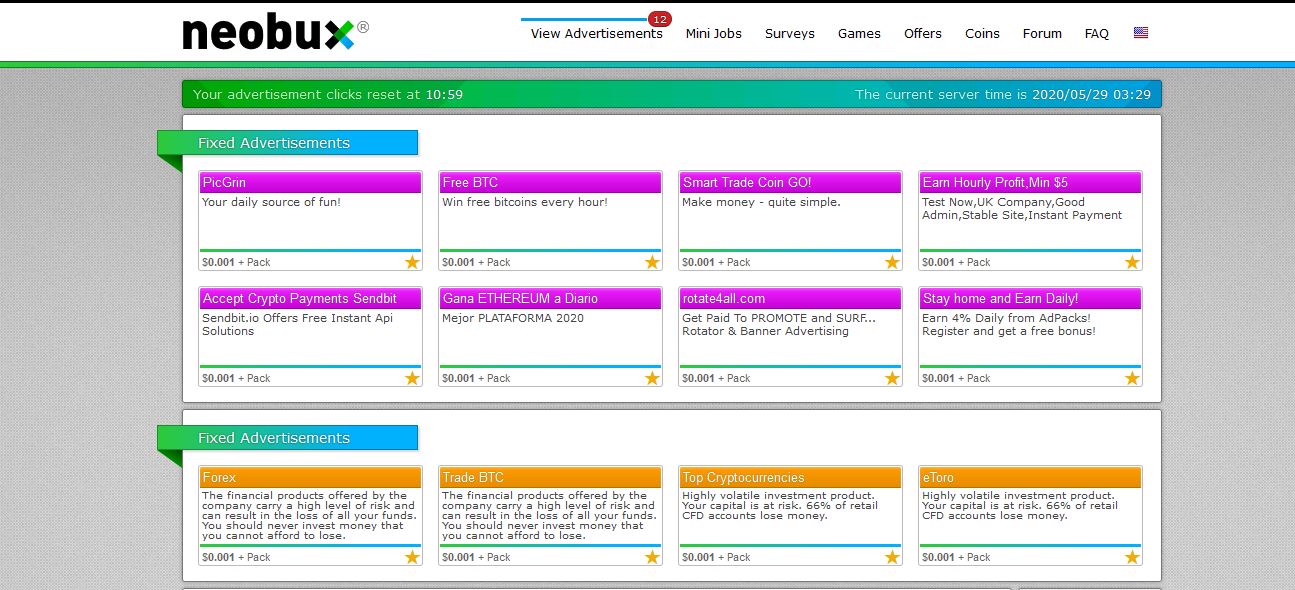Open the Top Cryptocurrencies ad title
1295x590 pixels.
[790, 478]
